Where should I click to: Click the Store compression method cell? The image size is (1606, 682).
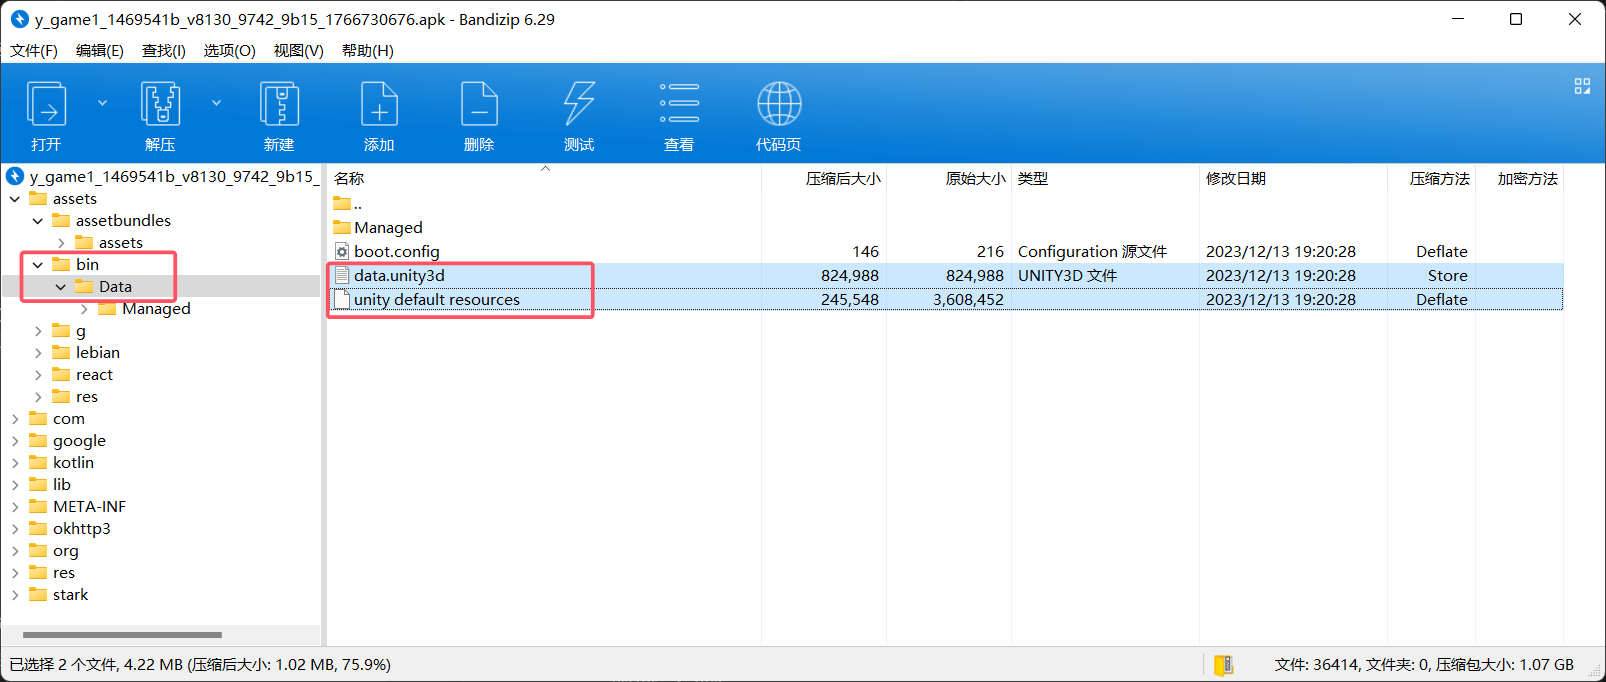pyautogui.click(x=1447, y=276)
